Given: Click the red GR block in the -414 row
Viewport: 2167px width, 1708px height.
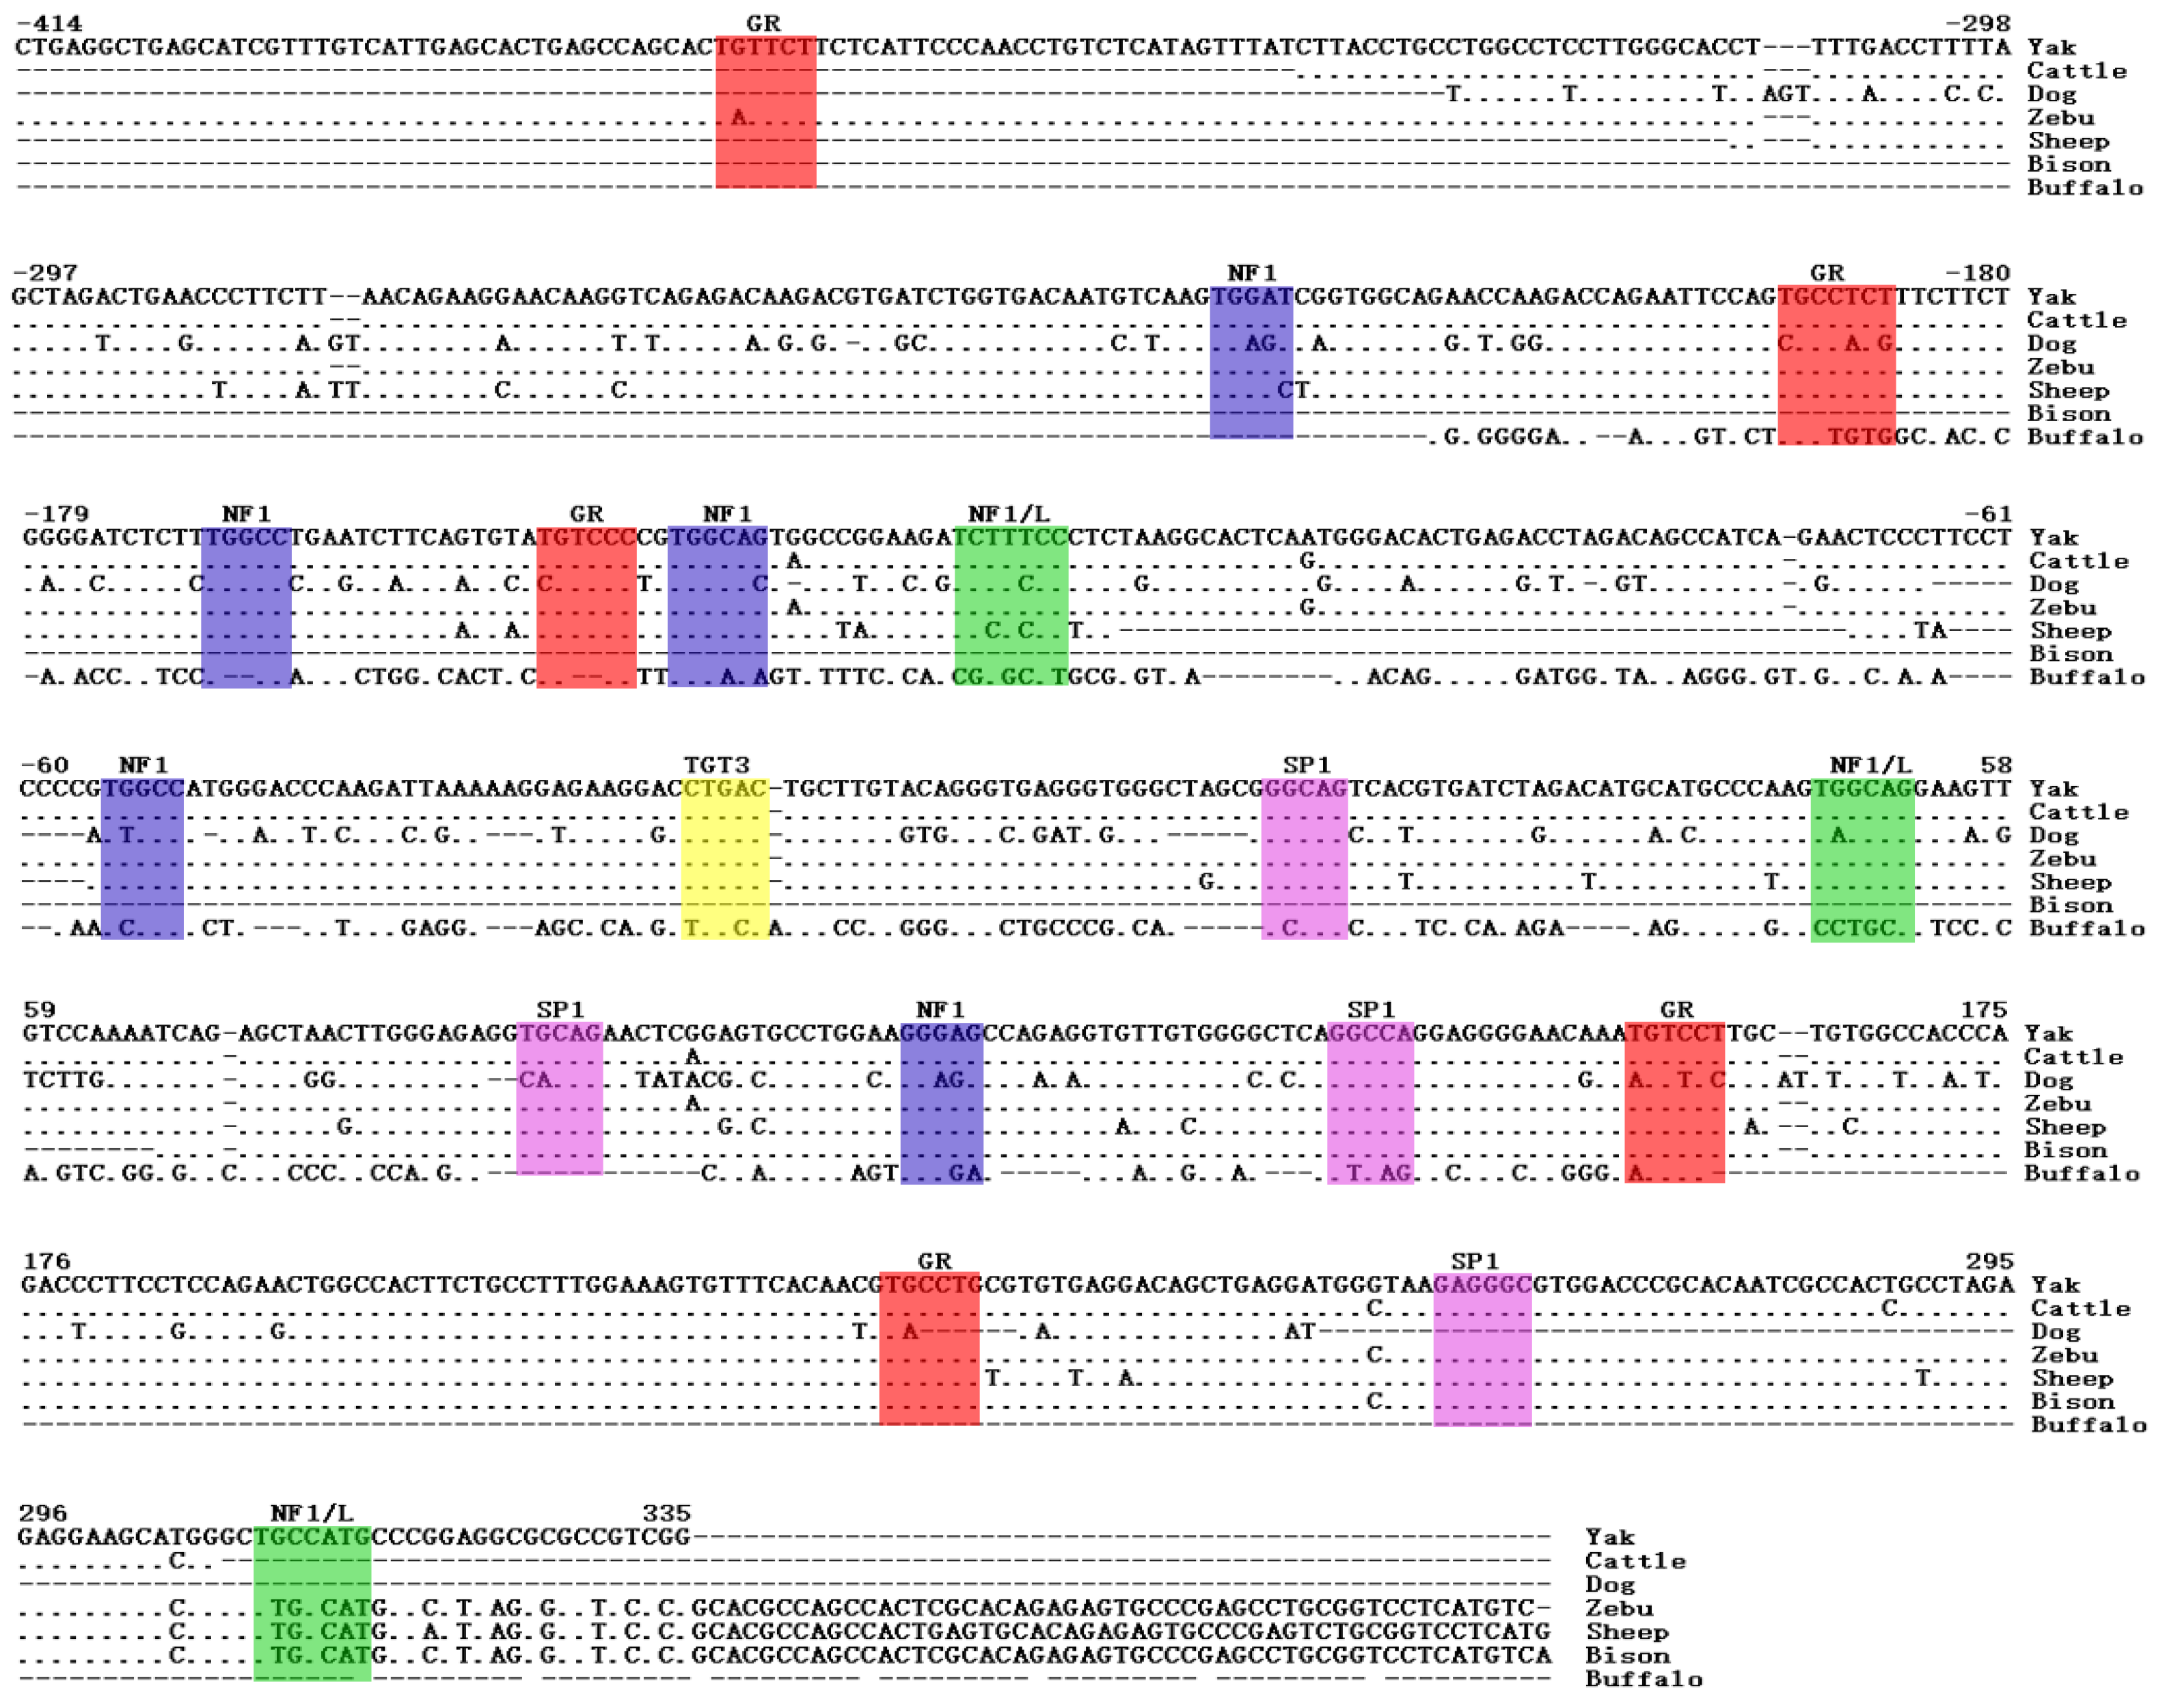Looking at the screenshot, I should [765, 111].
